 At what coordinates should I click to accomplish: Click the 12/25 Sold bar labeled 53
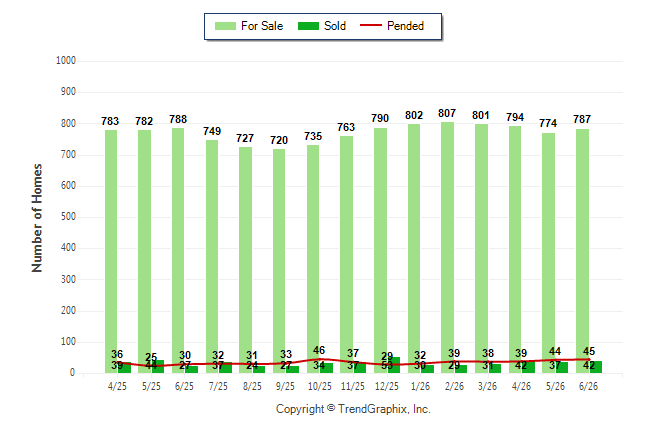(x=393, y=365)
